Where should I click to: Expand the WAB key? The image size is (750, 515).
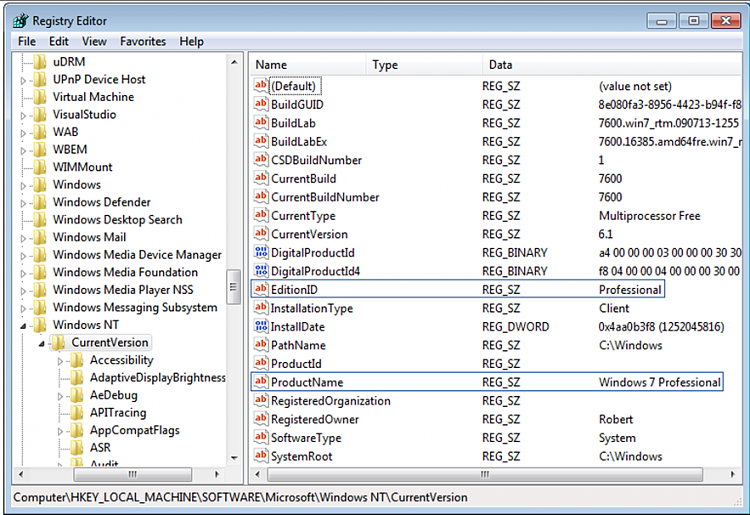23,133
